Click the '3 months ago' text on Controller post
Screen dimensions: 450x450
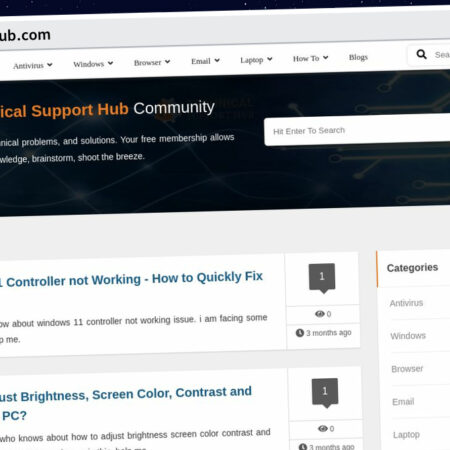(x=329, y=333)
